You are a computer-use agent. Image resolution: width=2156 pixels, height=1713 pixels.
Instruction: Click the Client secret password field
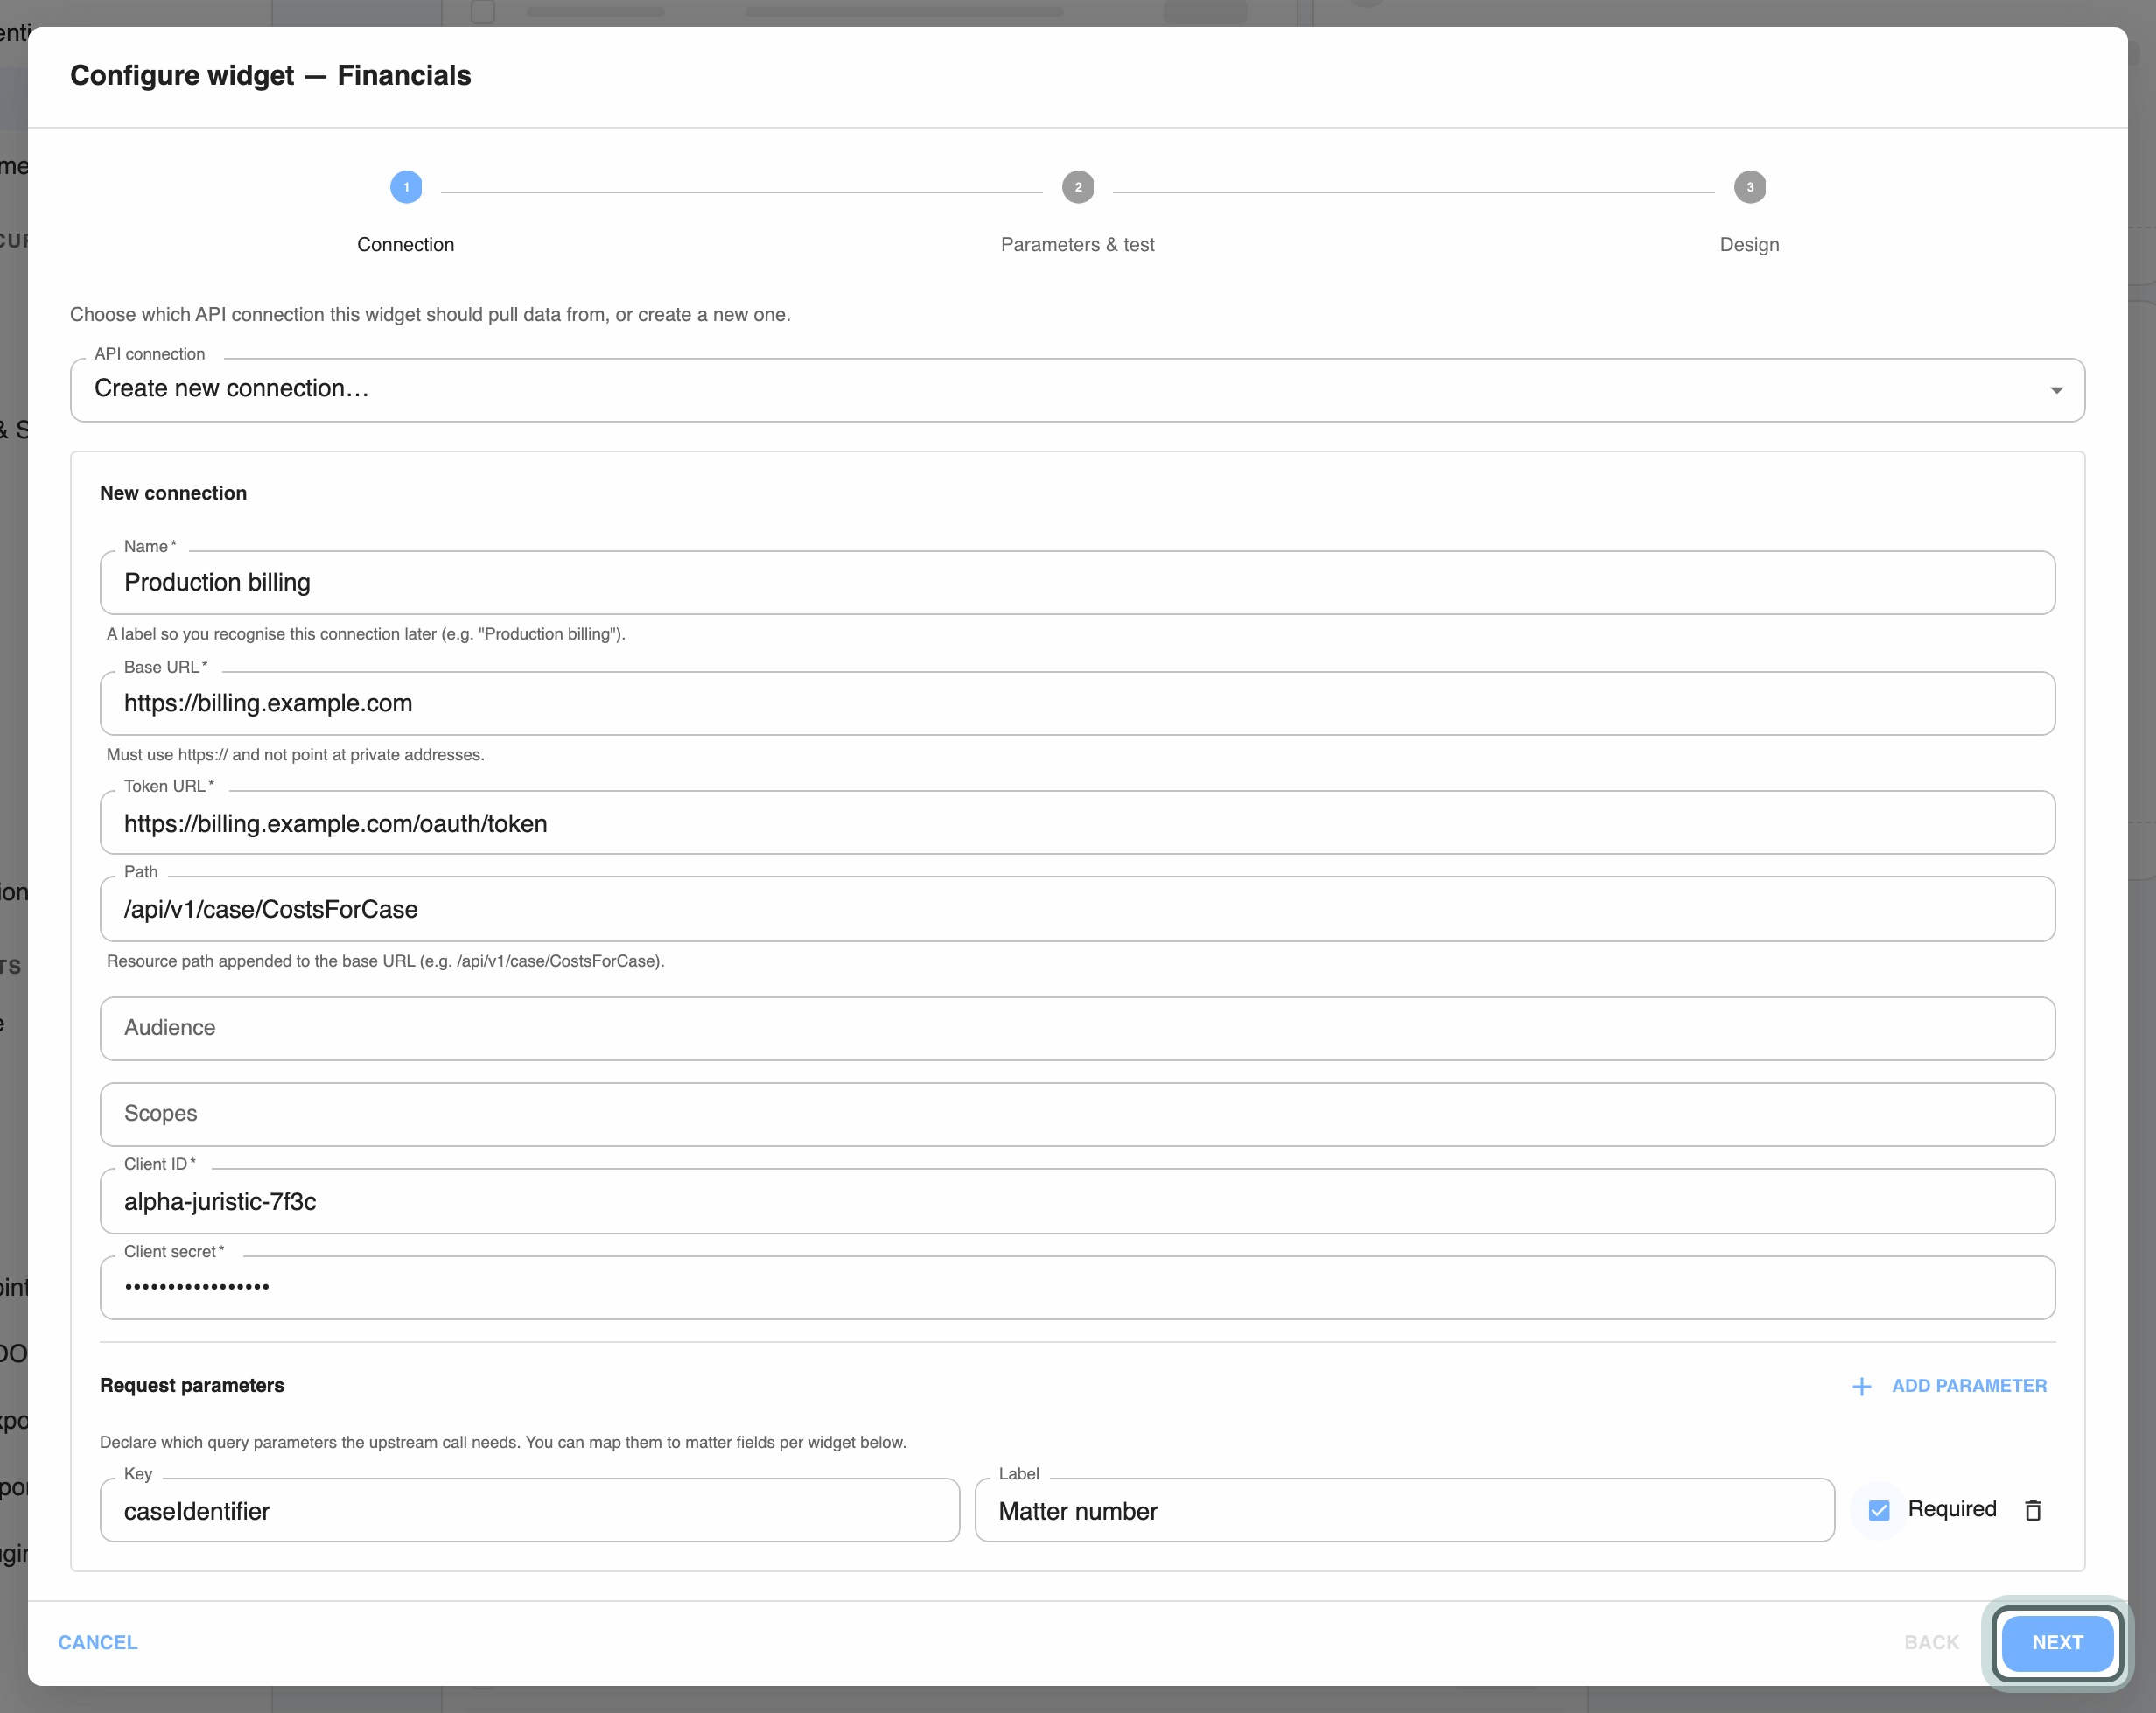point(1077,1288)
